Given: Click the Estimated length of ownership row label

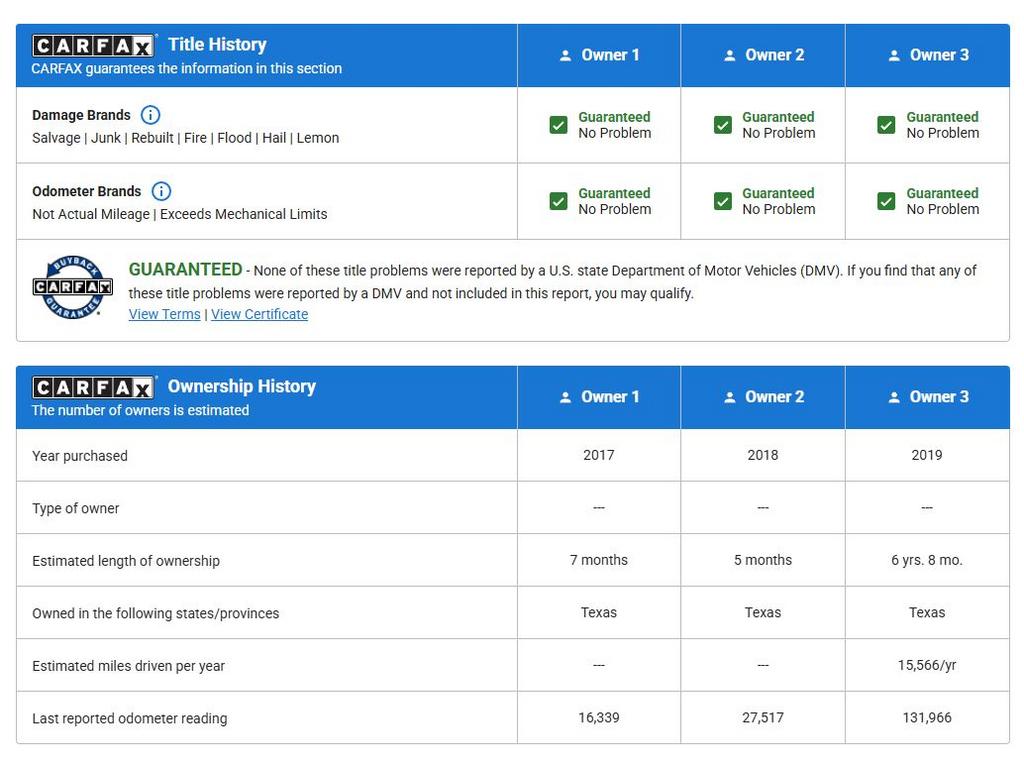Looking at the screenshot, I should [126, 561].
